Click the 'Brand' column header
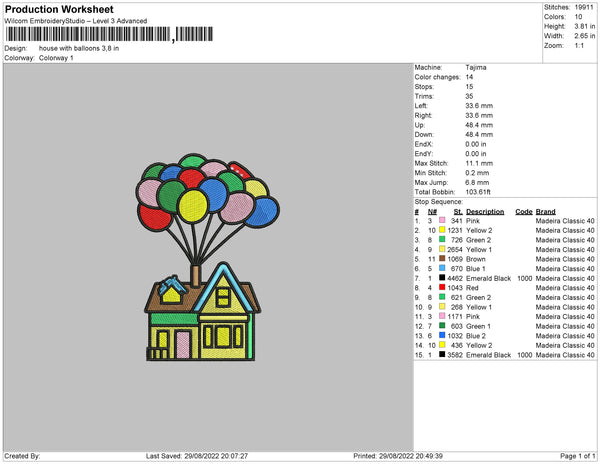600x464 pixels. tap(545, 212)
